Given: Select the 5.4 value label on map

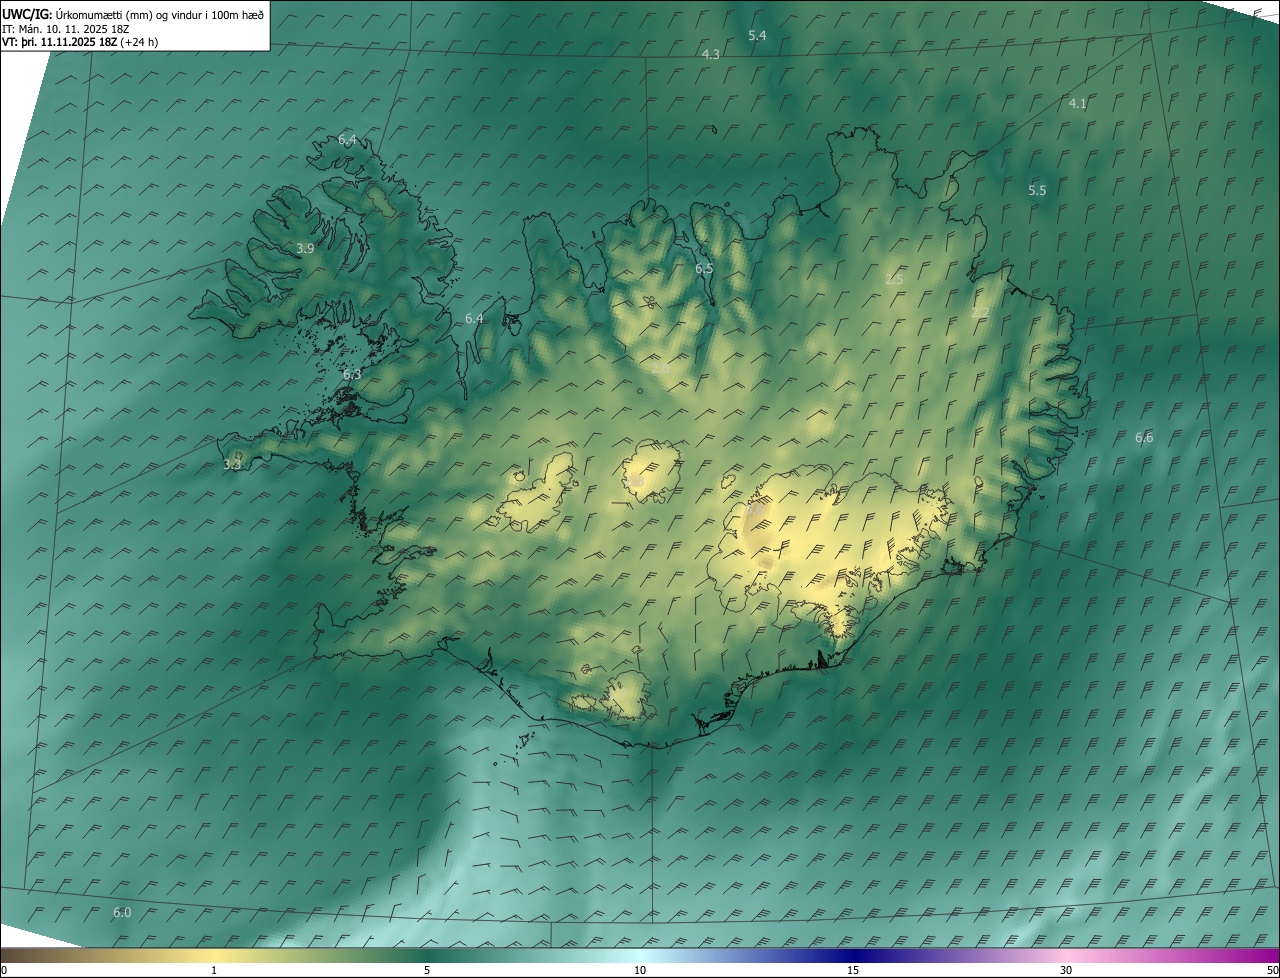Looking at the screenshot, I should coord(757,36).
